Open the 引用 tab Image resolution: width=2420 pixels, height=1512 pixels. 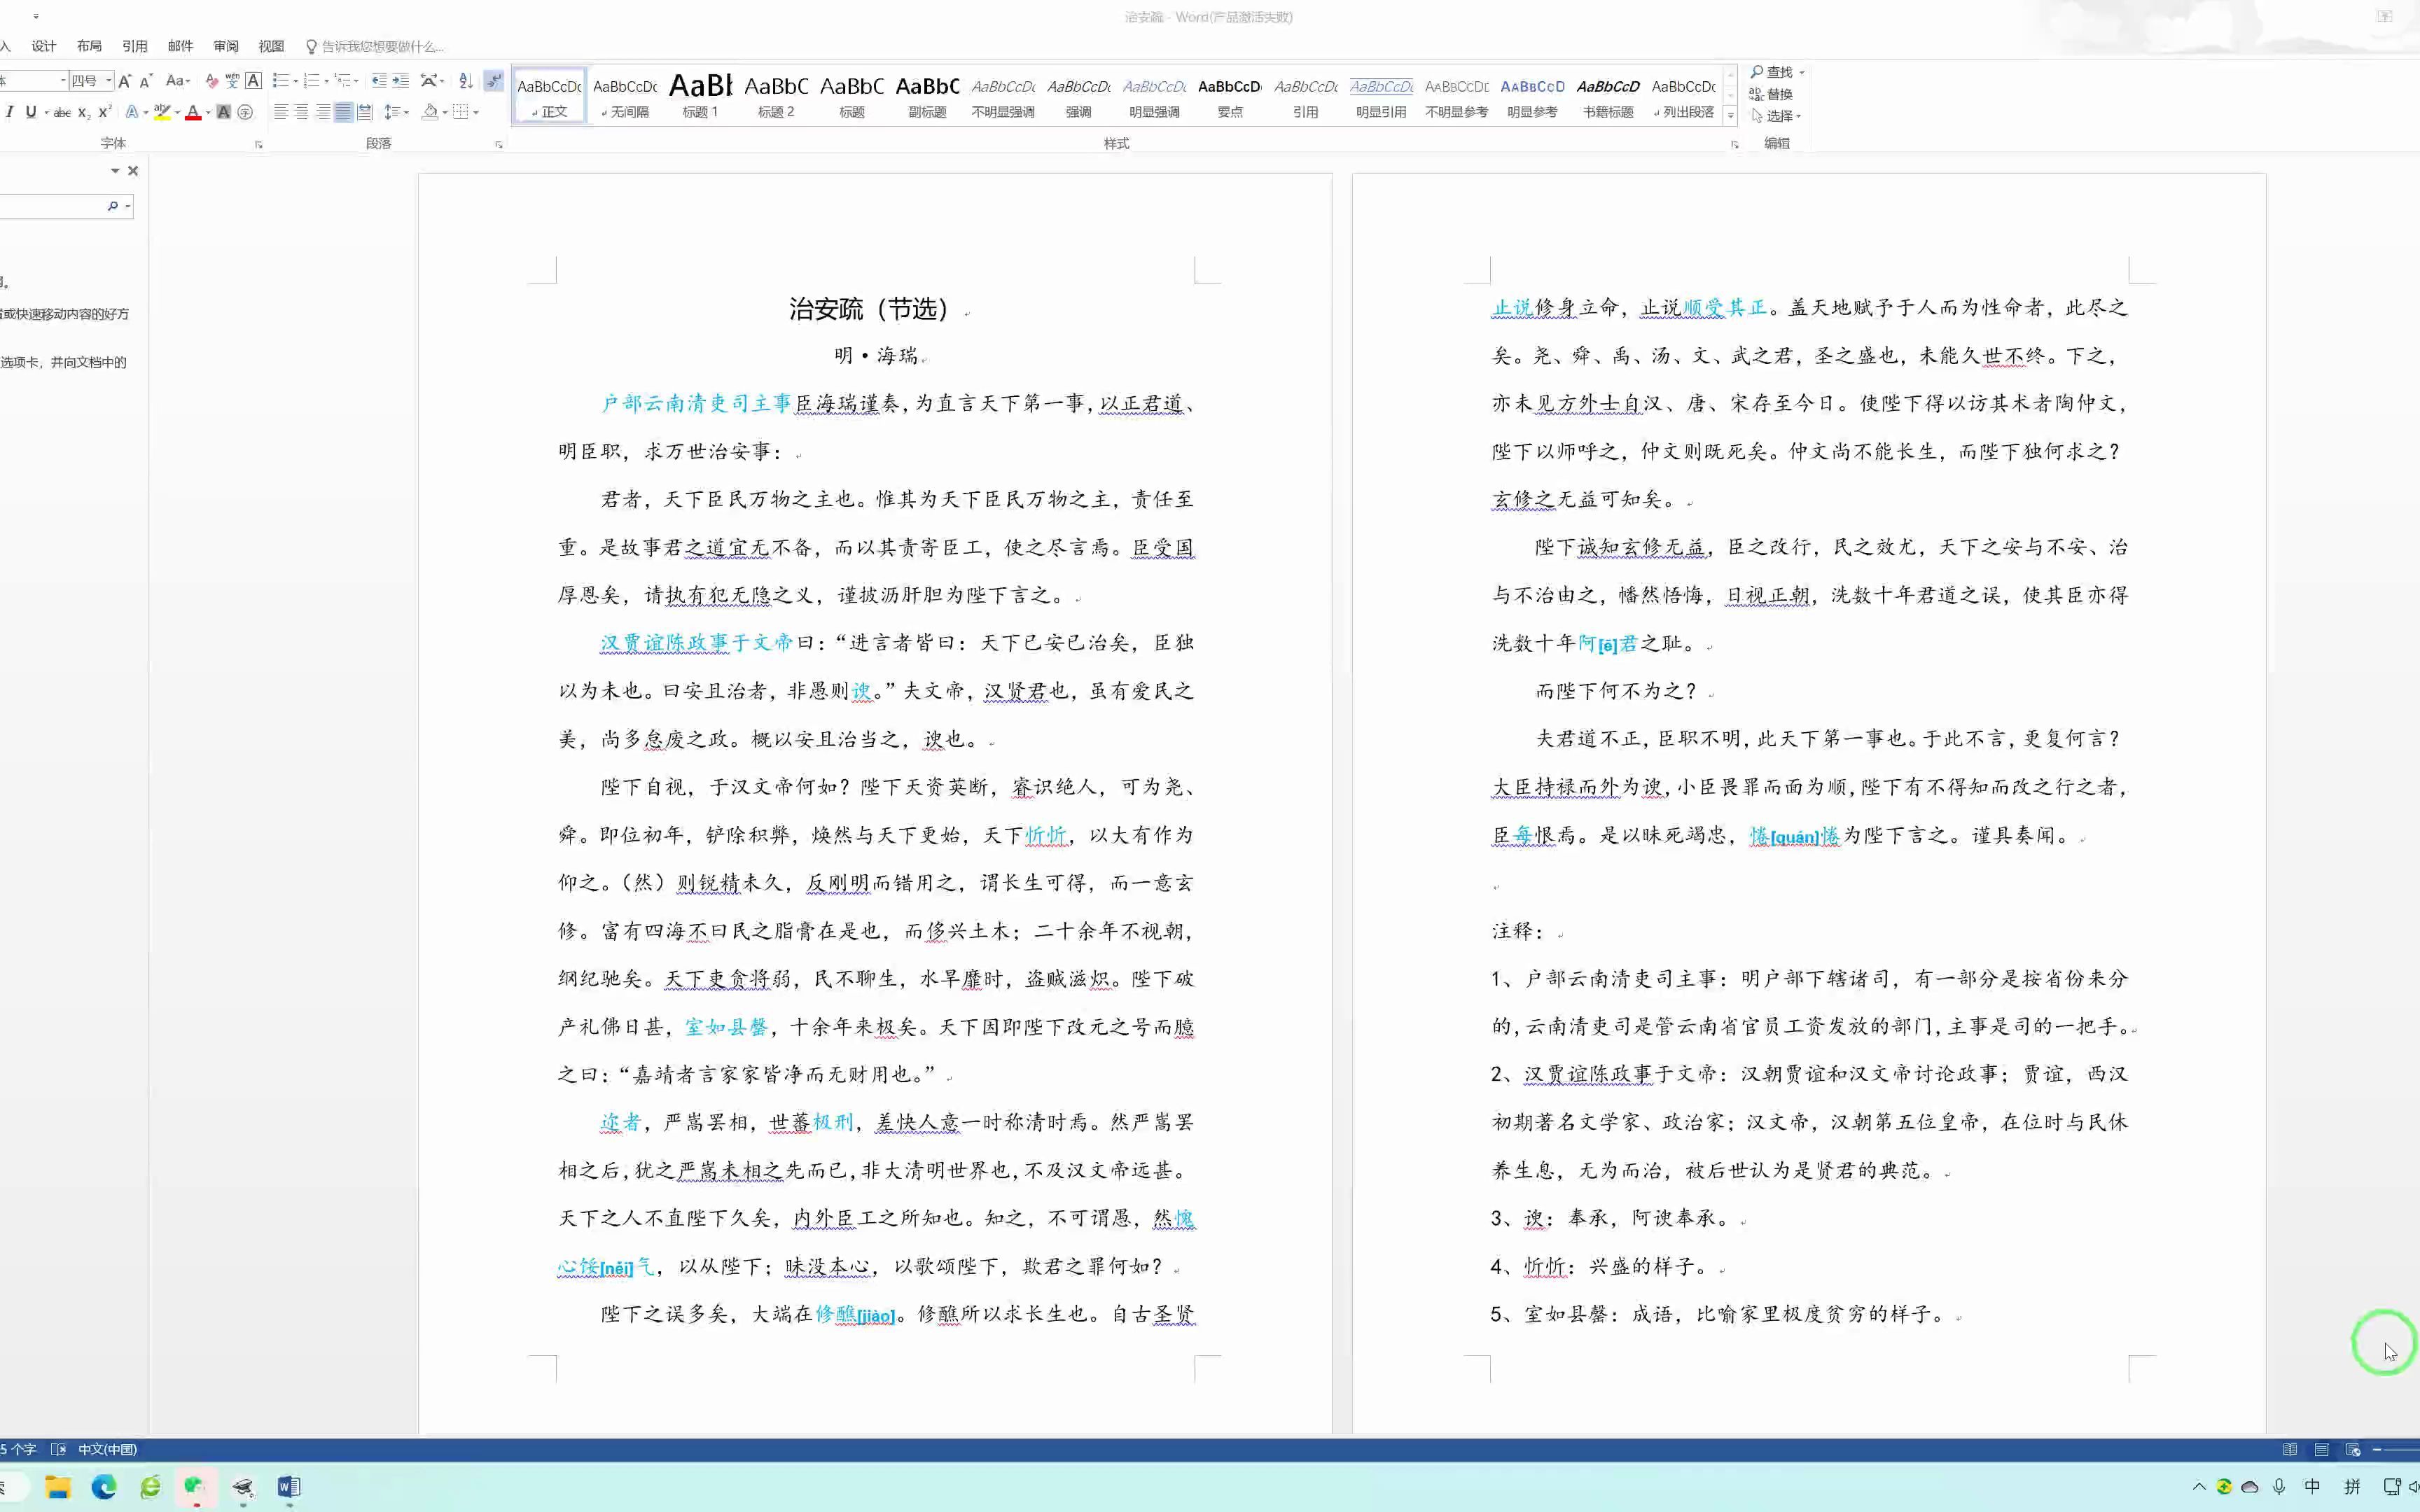point(135,46)
